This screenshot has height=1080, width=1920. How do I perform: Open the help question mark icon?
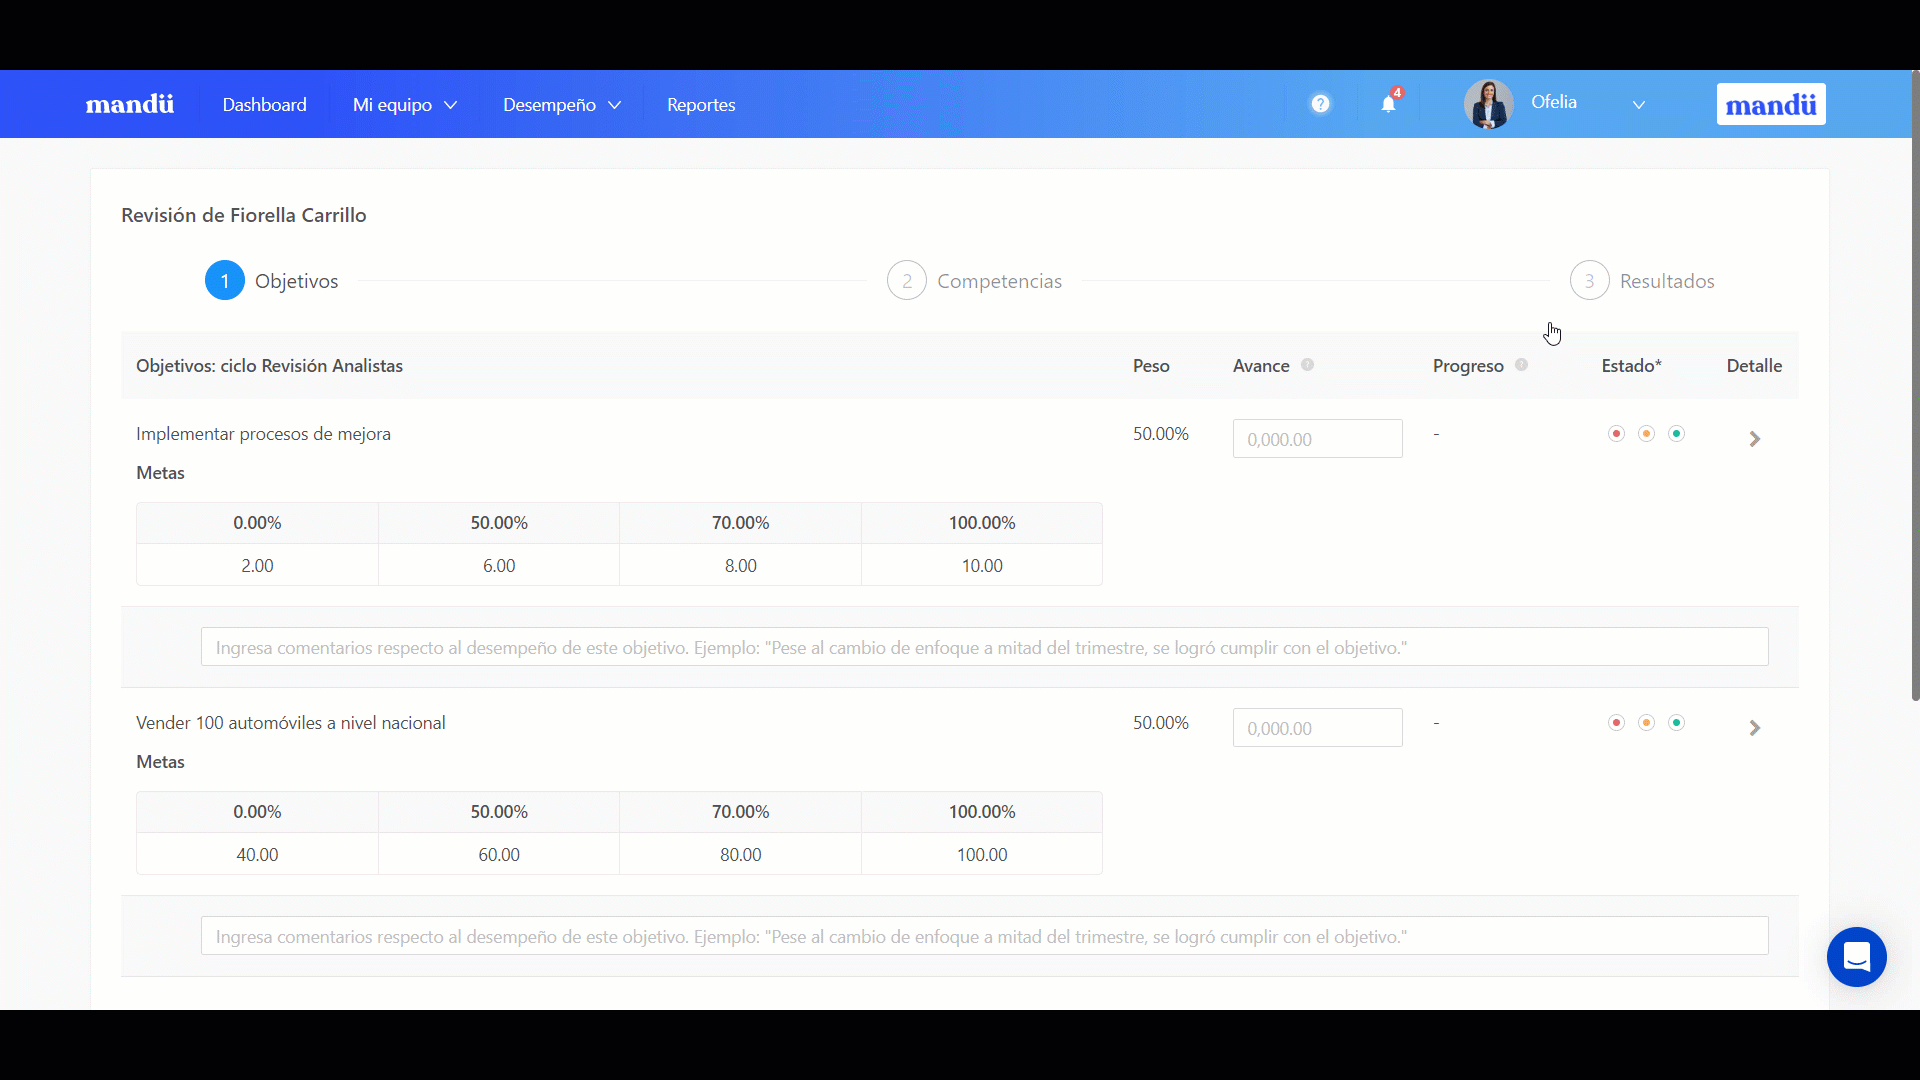(1320, 104)
